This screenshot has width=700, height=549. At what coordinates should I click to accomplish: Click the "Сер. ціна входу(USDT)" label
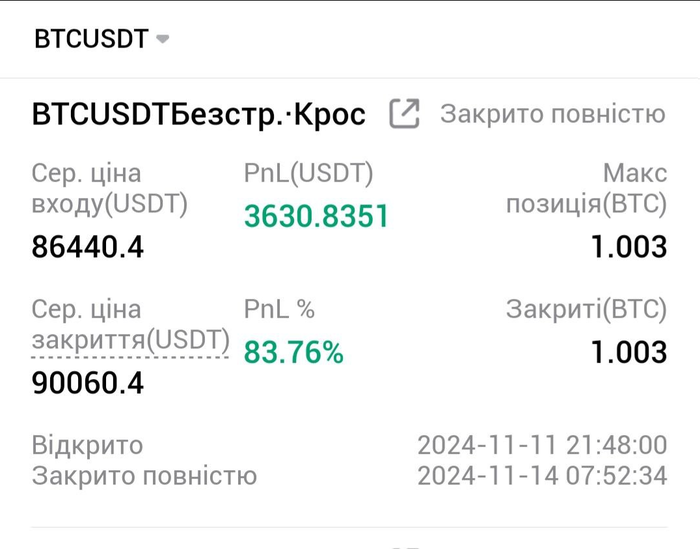[110, 189]
